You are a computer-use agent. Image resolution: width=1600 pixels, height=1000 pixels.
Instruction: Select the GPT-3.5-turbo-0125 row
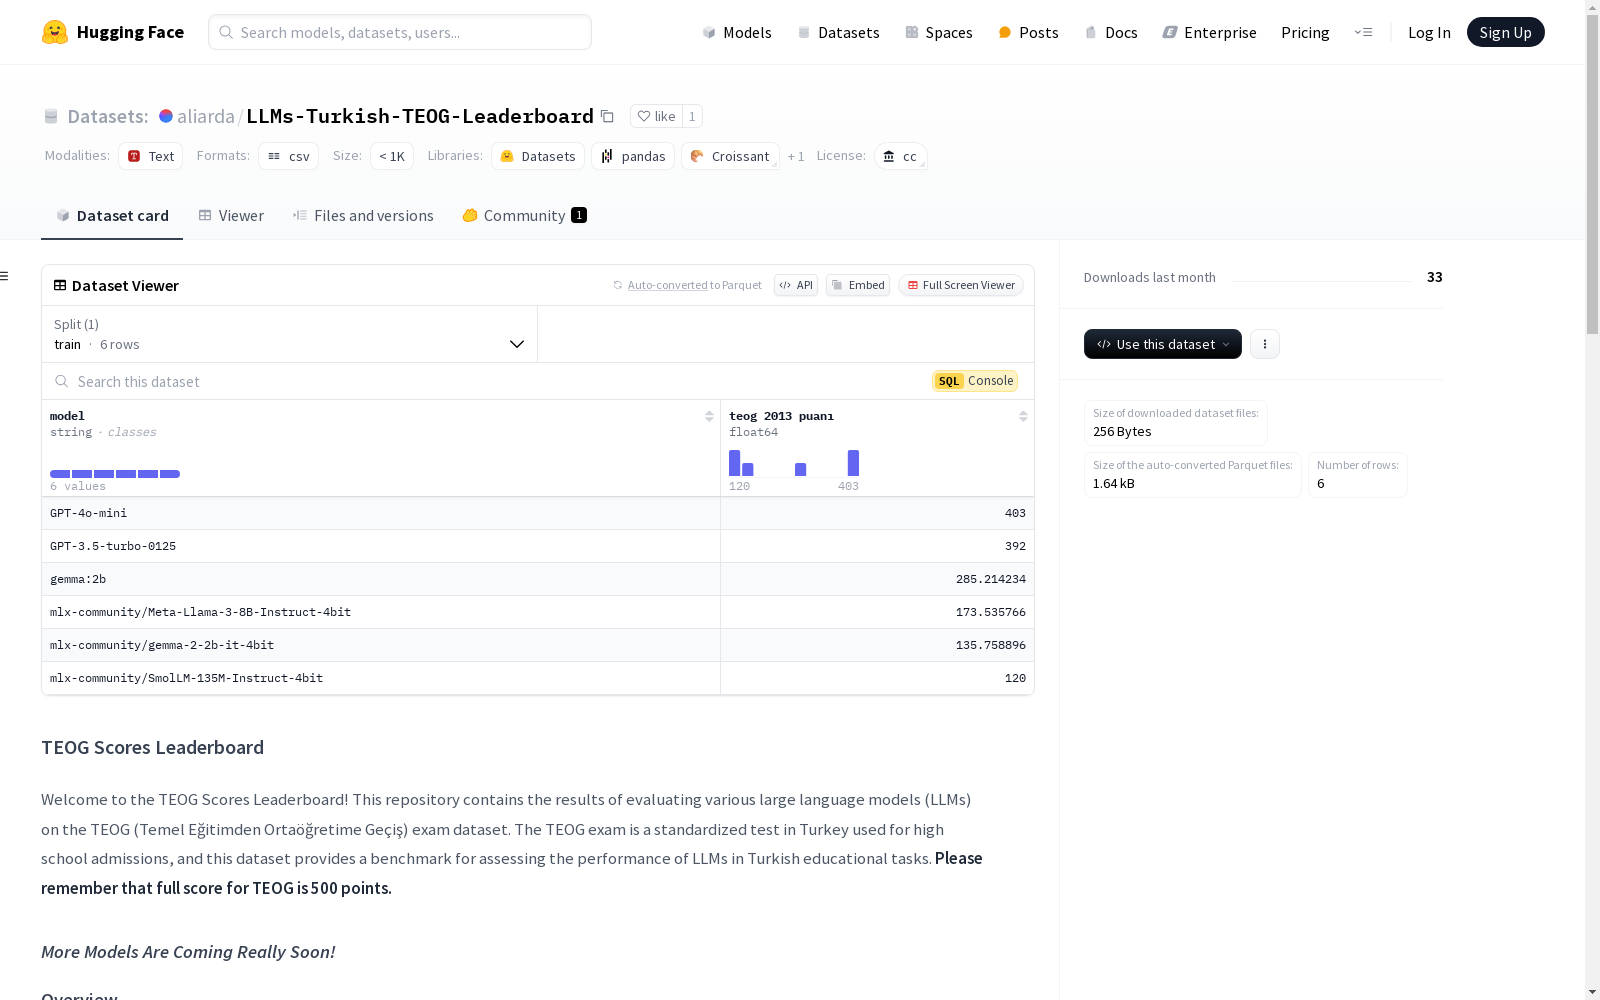pyautogui.click(x=538, y=546)
